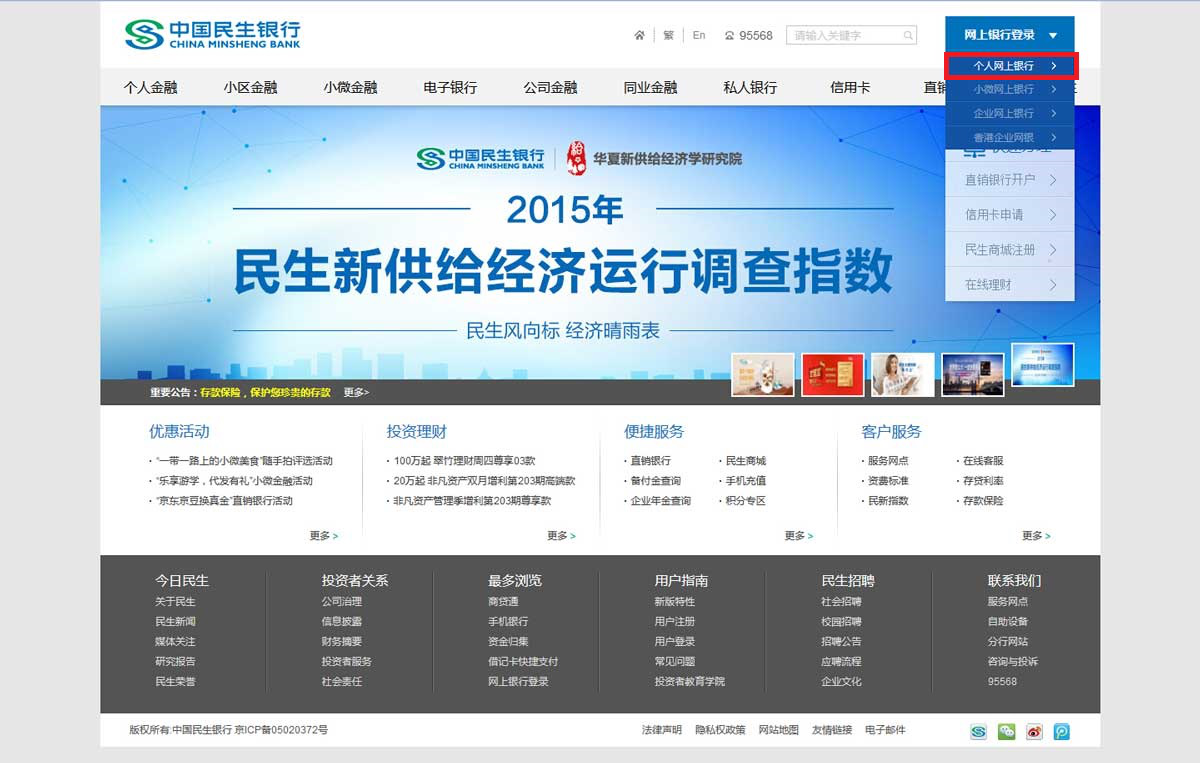Open 民生商城注册 quick link
This screenshot has width=1200, height=763.
point(1010,250)
